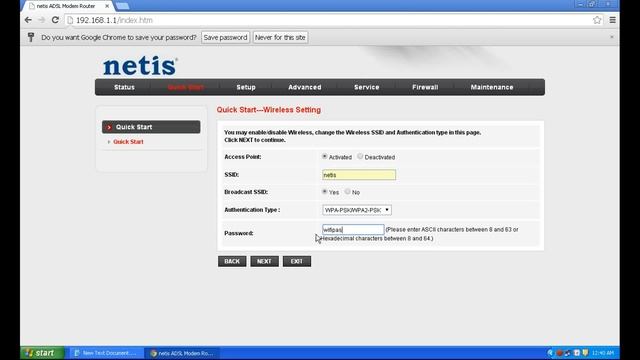Viewport: 640px width, 360px height.
Task: Click the password key icon in infobar
Action: point(31,37)
